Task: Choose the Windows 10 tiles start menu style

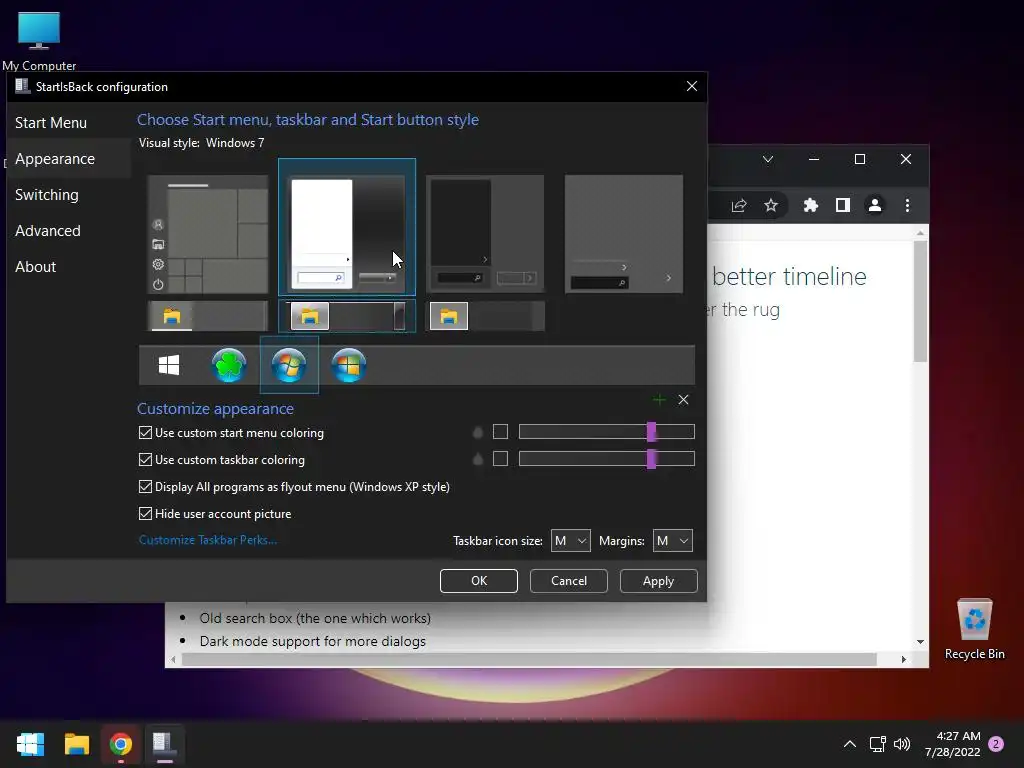Action: point(208,234)
